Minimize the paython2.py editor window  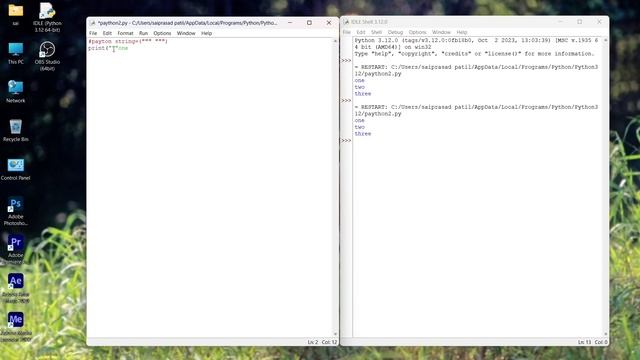(x=290, y=23)
